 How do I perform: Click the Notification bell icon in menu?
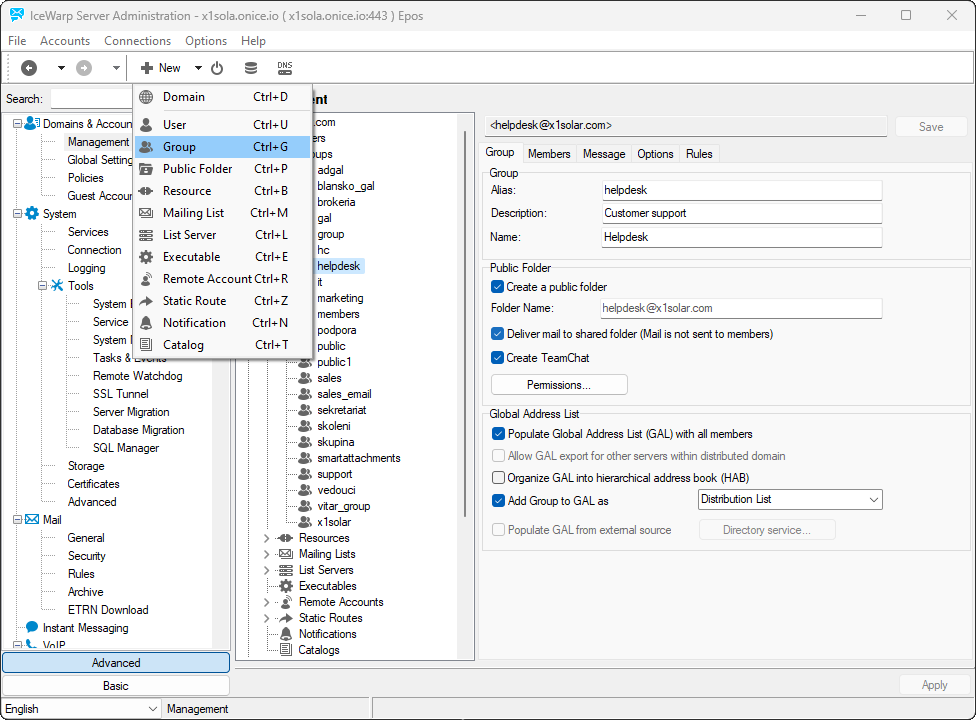pyautogui.click(x=146, y=323)
